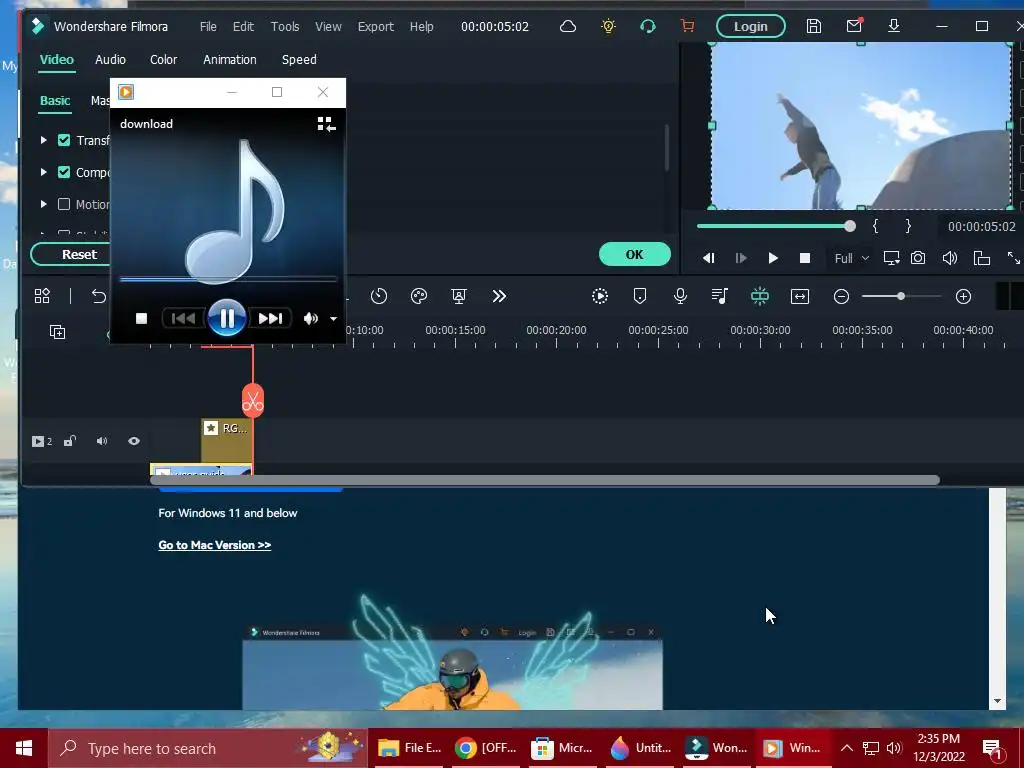Viewport: 1024px width, 768px height.
Task: Switch to the Speed tab
Action: pyautogui.click(x=299, y=59)
